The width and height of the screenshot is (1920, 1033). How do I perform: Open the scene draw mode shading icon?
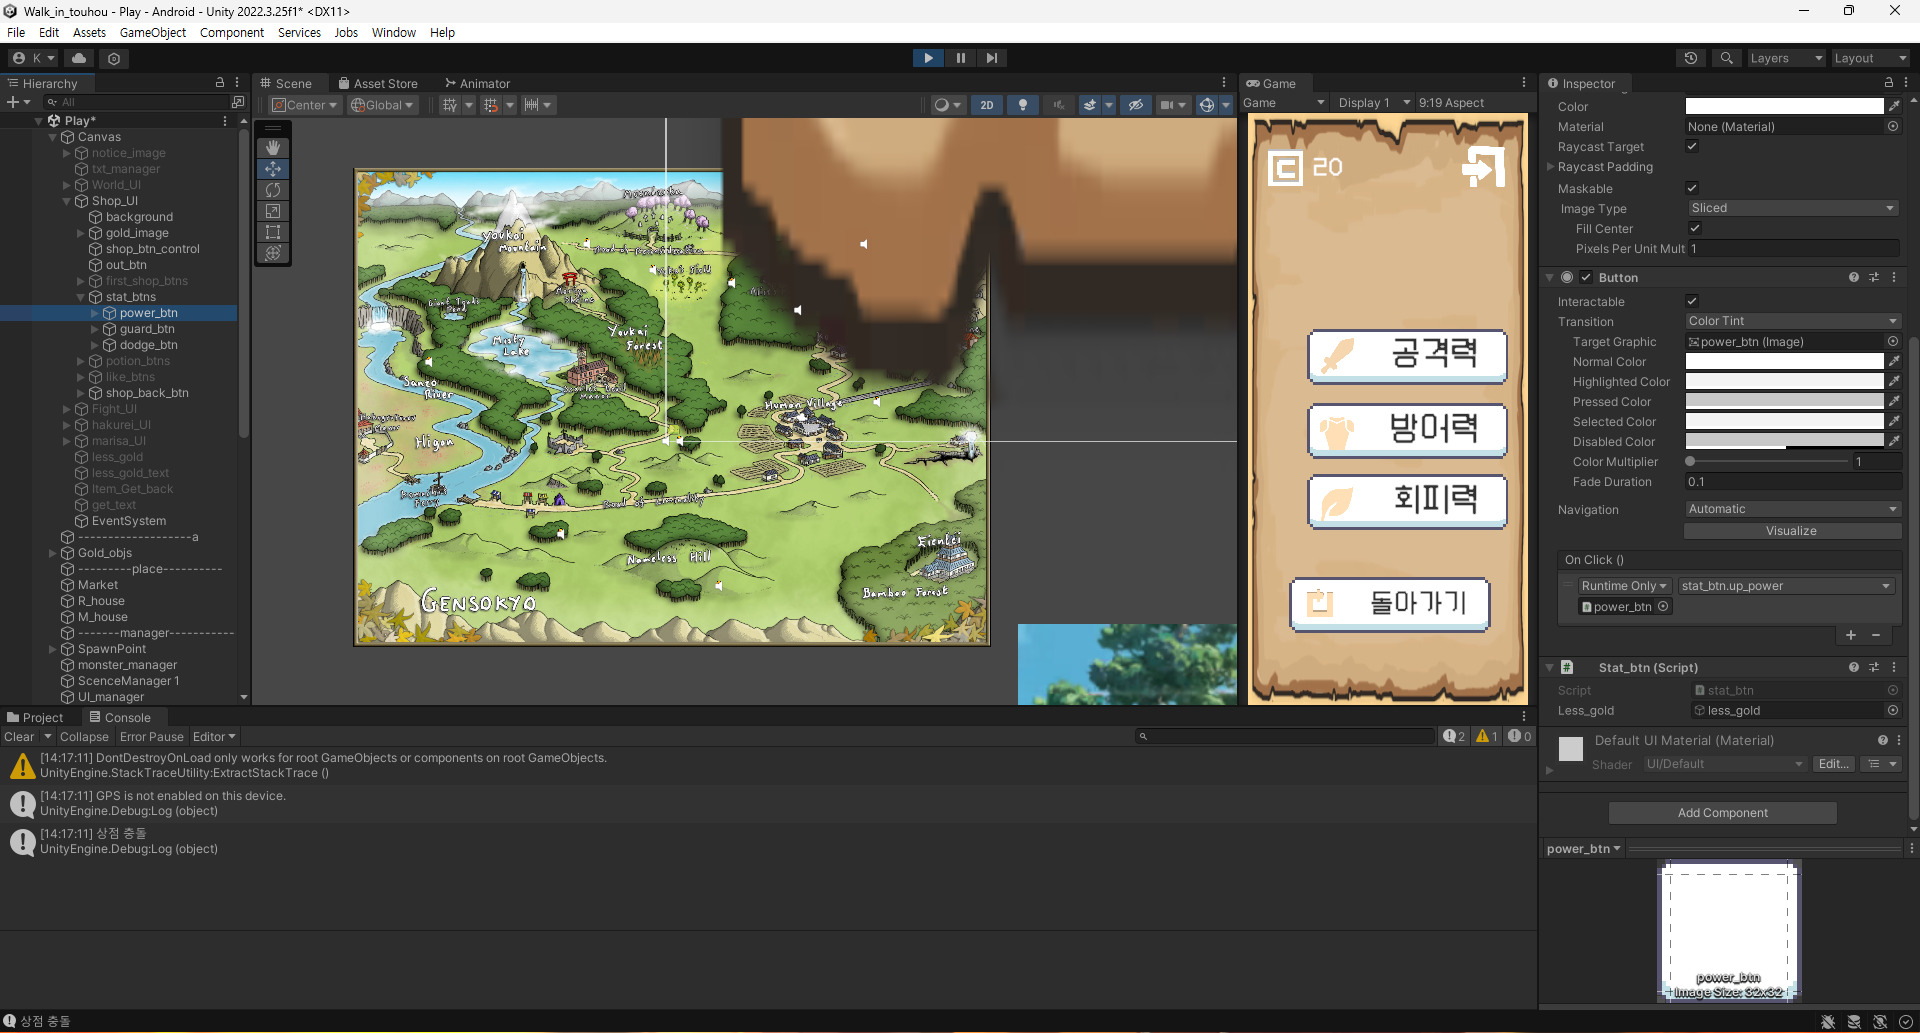[x=941, y=105]
